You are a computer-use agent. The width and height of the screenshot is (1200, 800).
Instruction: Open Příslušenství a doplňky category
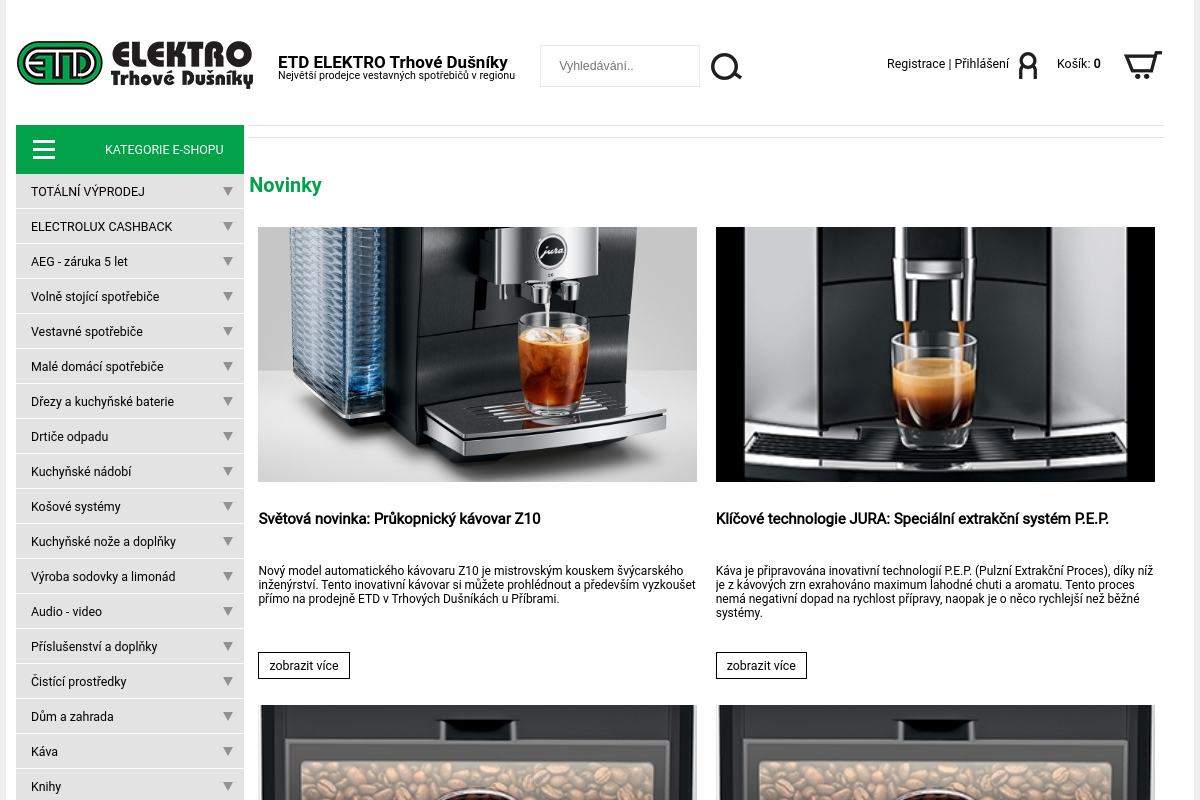point(94,647)
